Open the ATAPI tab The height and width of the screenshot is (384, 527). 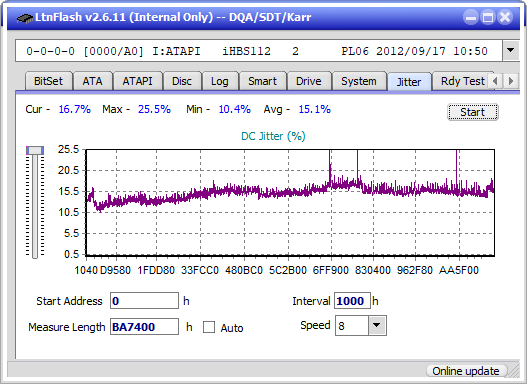[x=137, y=81]
